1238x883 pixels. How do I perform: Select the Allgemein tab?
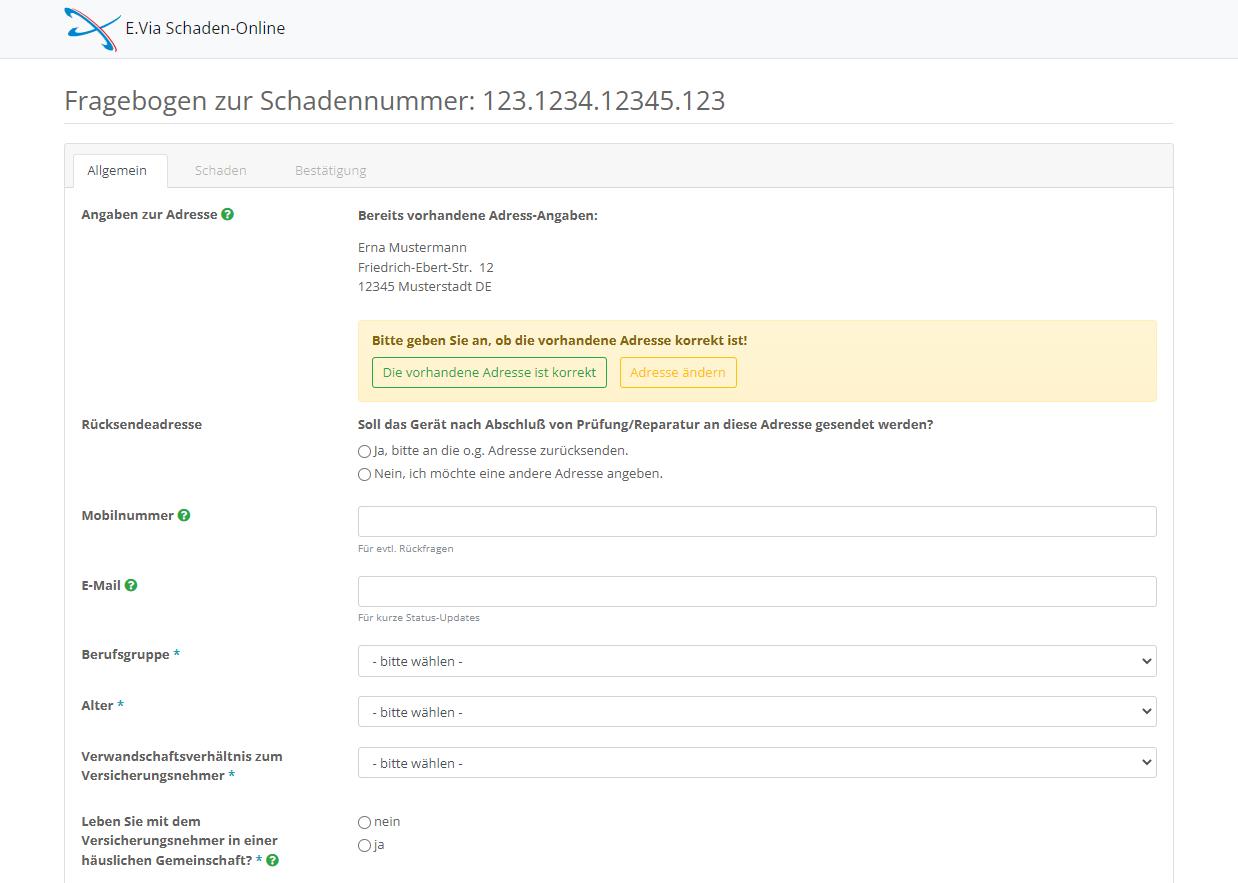pyautogui.click(x=118, y=170)
